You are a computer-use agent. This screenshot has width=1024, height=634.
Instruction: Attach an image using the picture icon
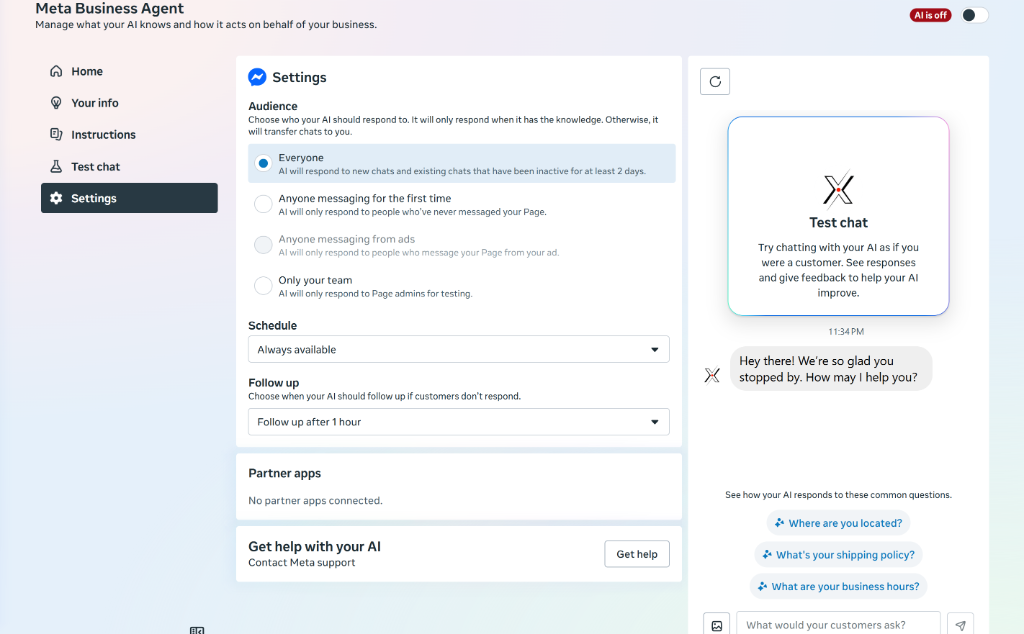716,625
